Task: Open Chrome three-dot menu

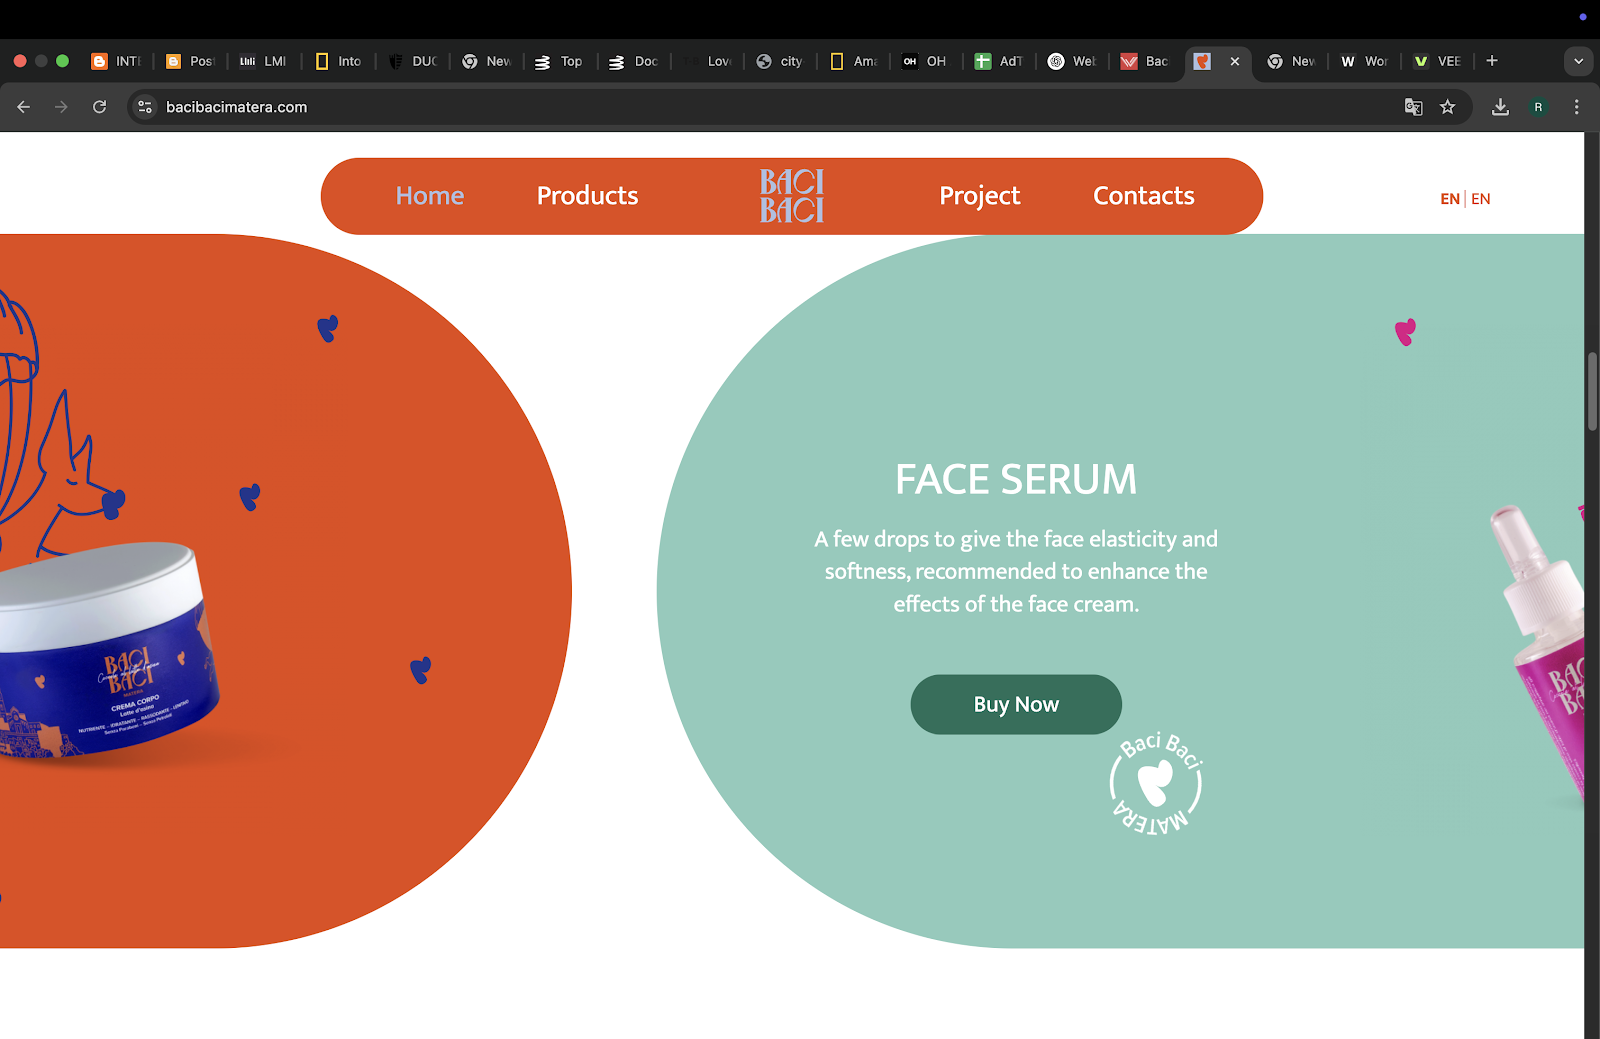Action: (1577, 107)
